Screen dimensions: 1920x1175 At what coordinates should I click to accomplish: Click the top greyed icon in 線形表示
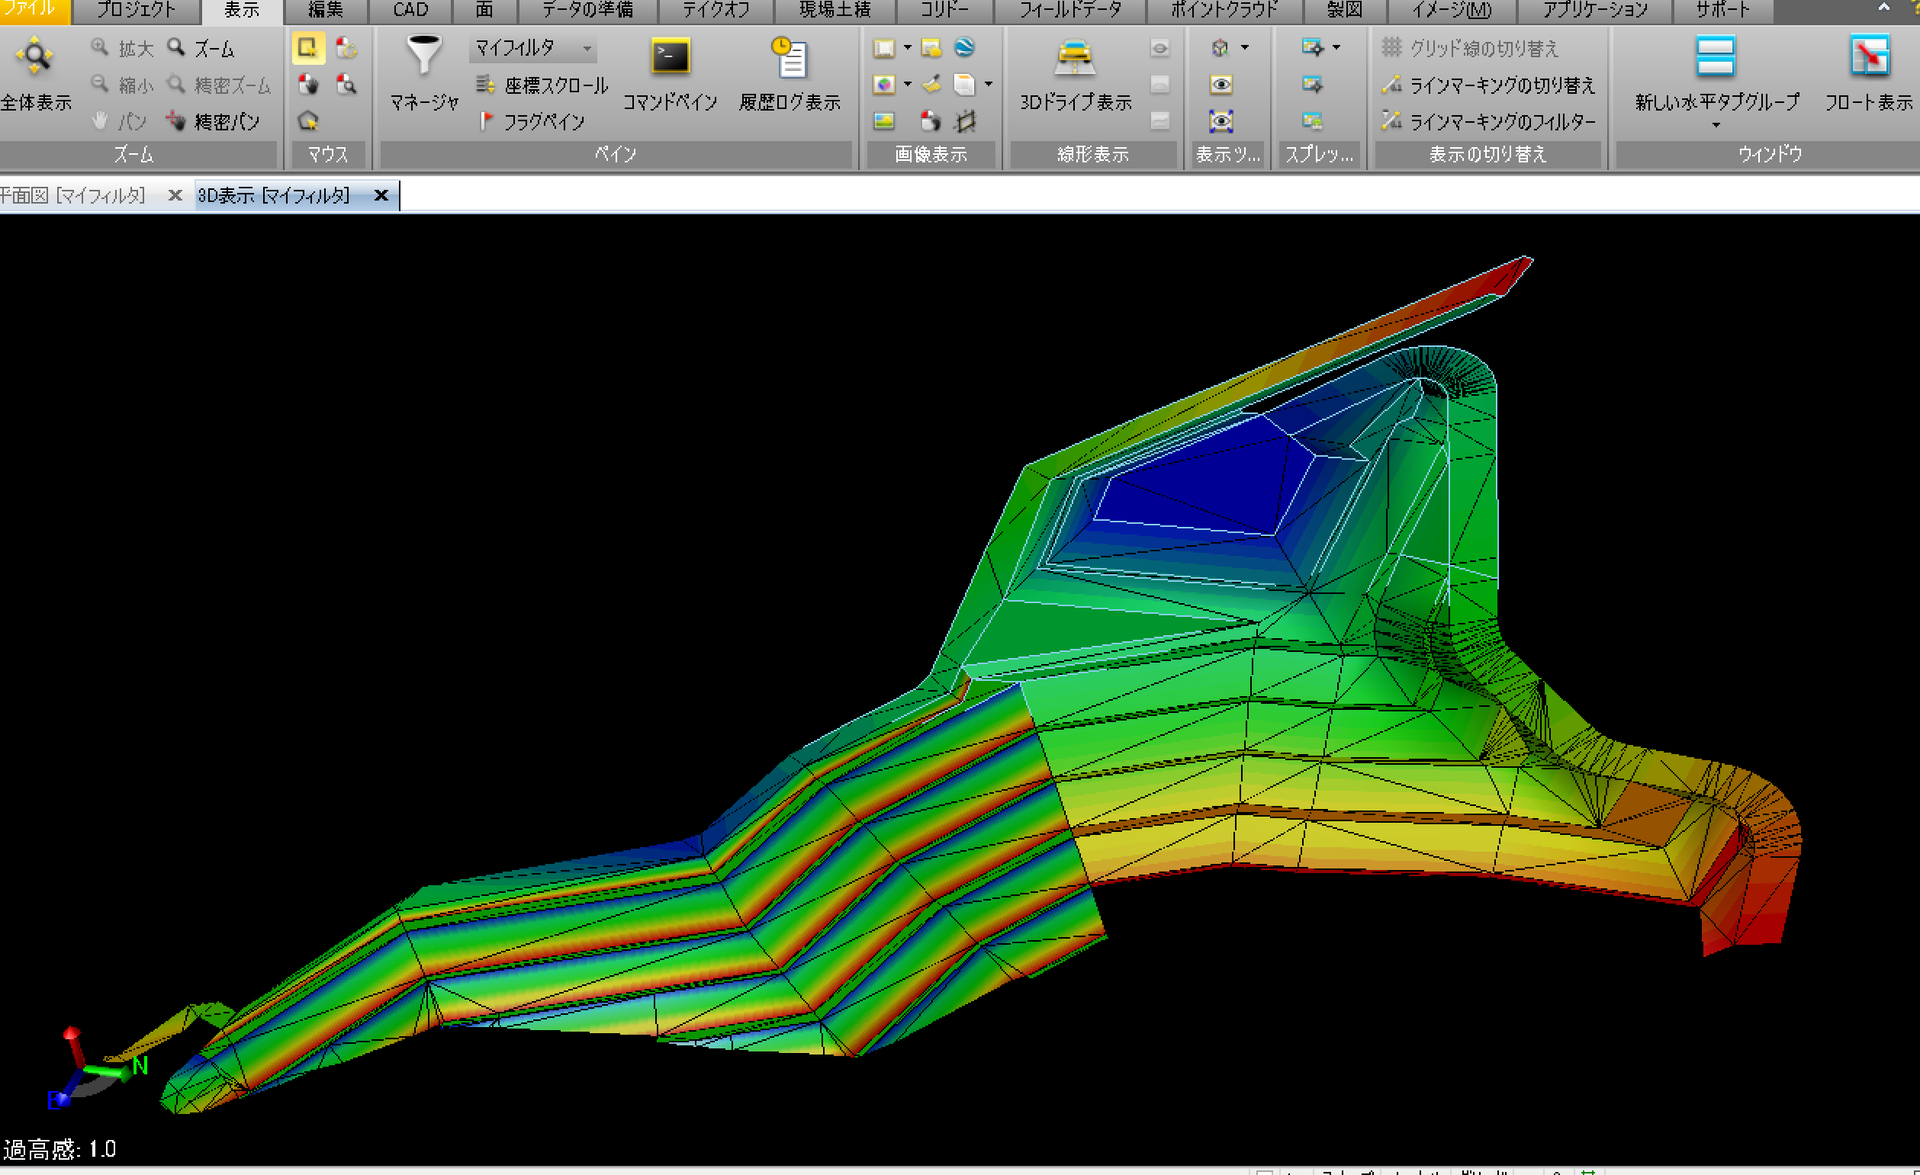click(1160, 48)
